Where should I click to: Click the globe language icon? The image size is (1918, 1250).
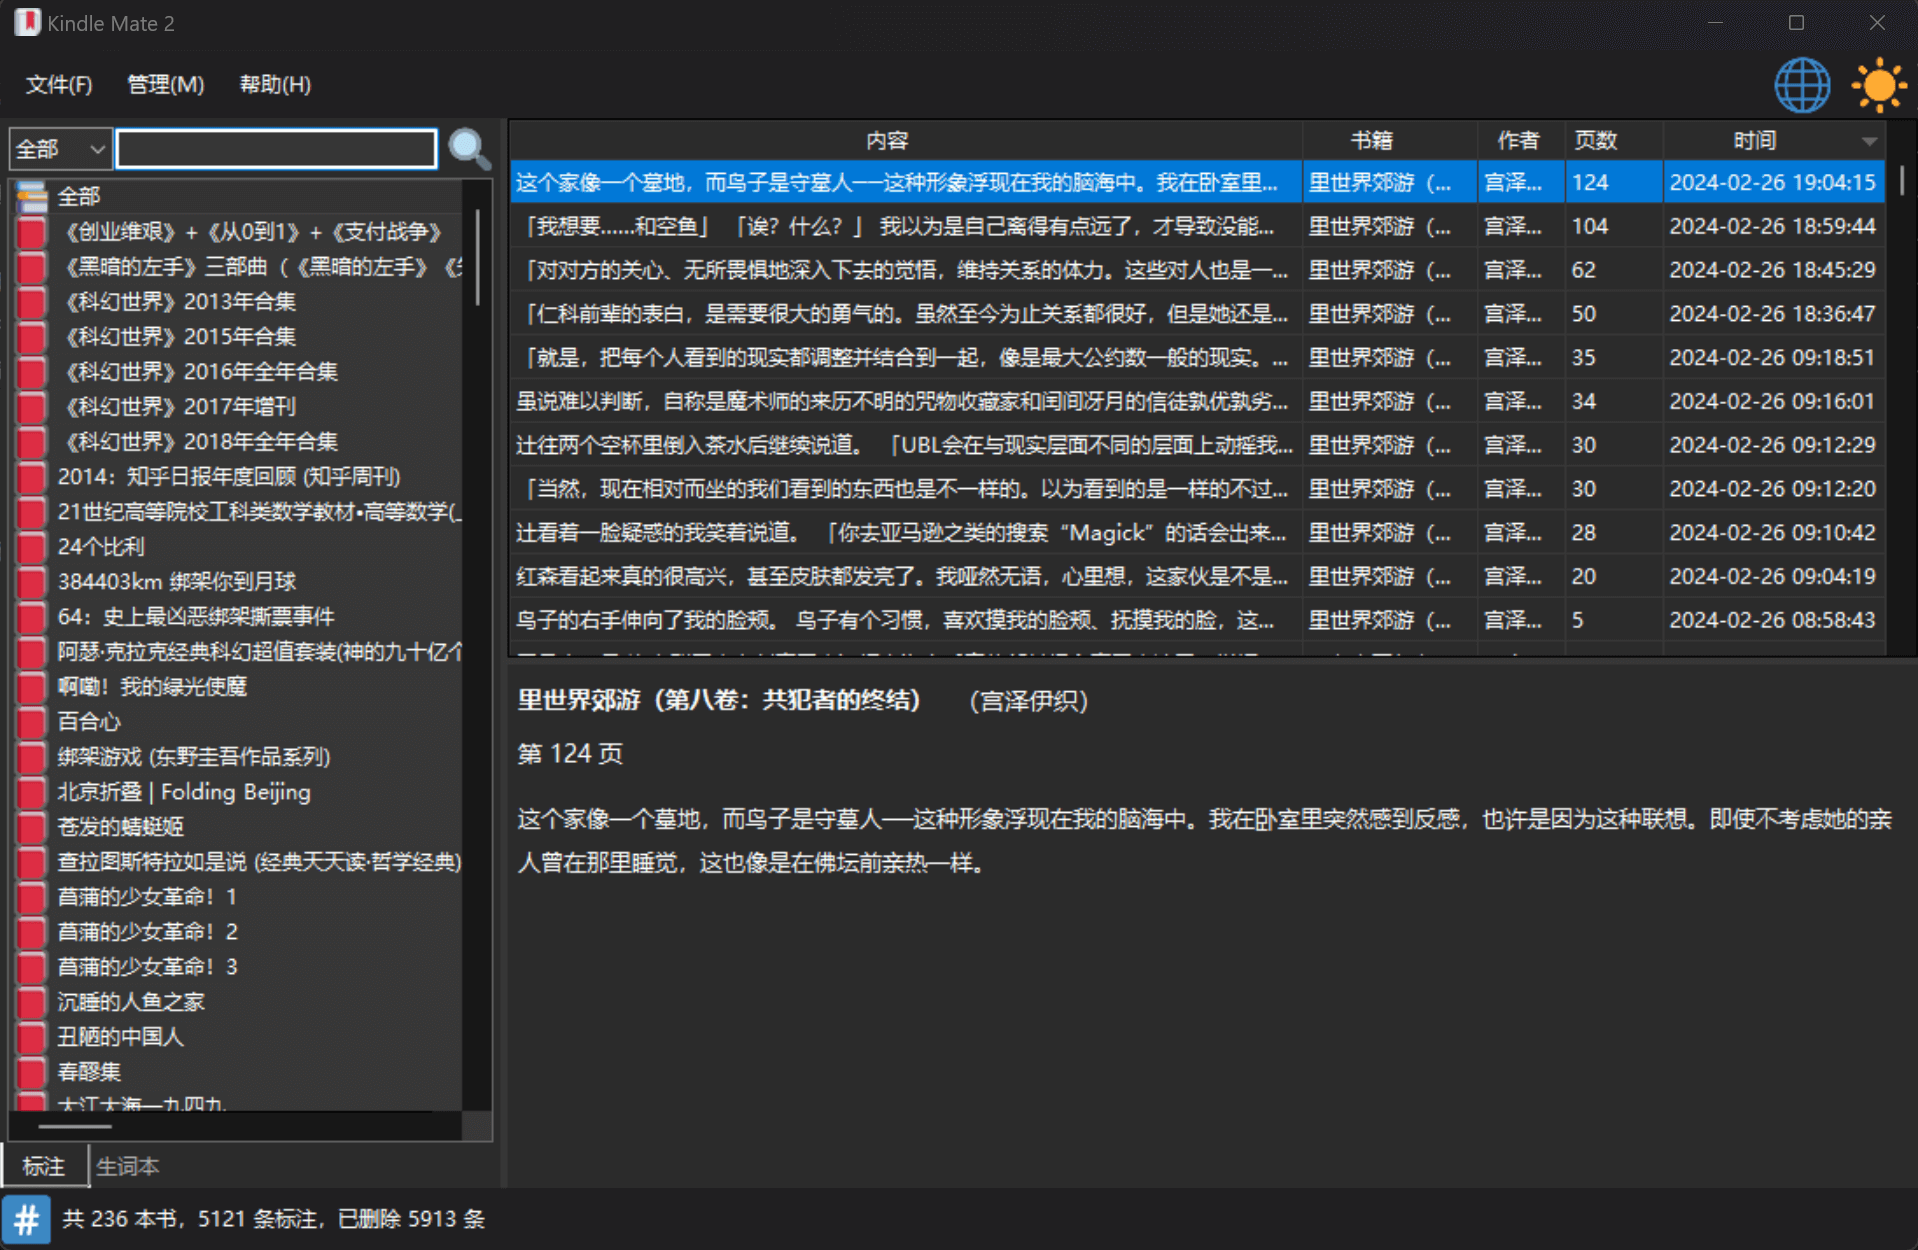tap(1801, 85)
